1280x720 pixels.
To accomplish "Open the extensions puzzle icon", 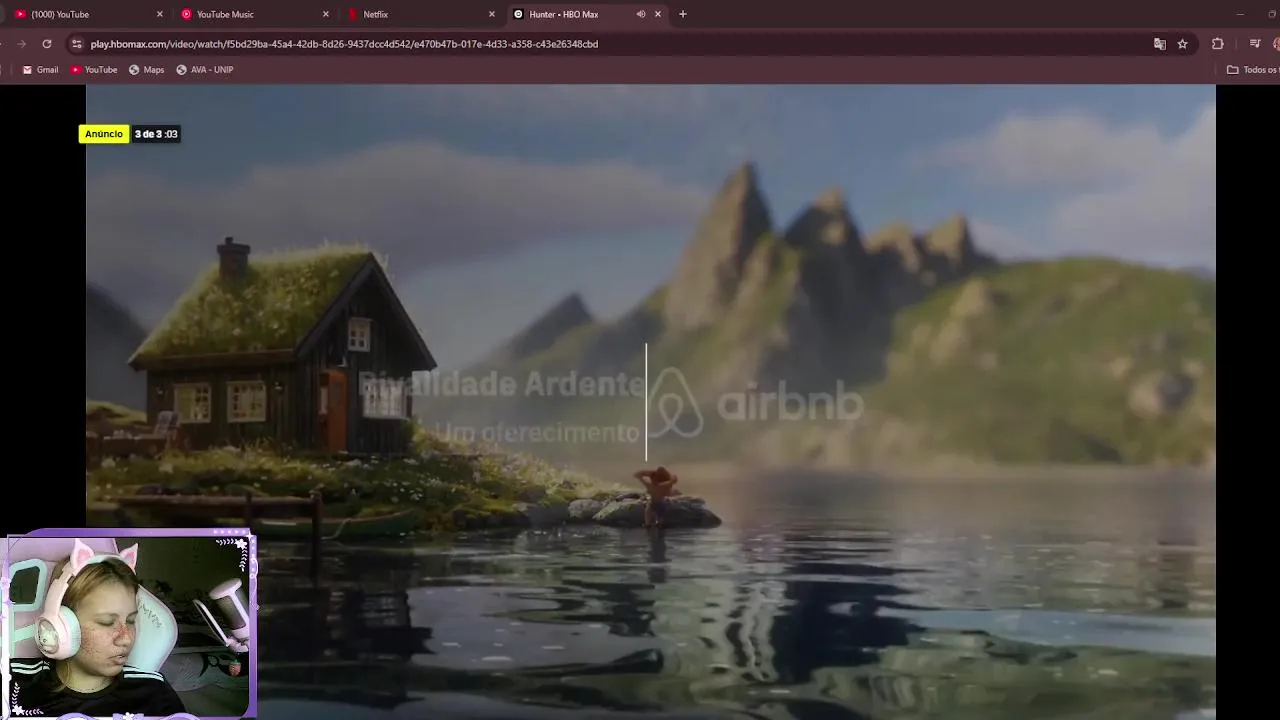I will (x=1217, y=44).
